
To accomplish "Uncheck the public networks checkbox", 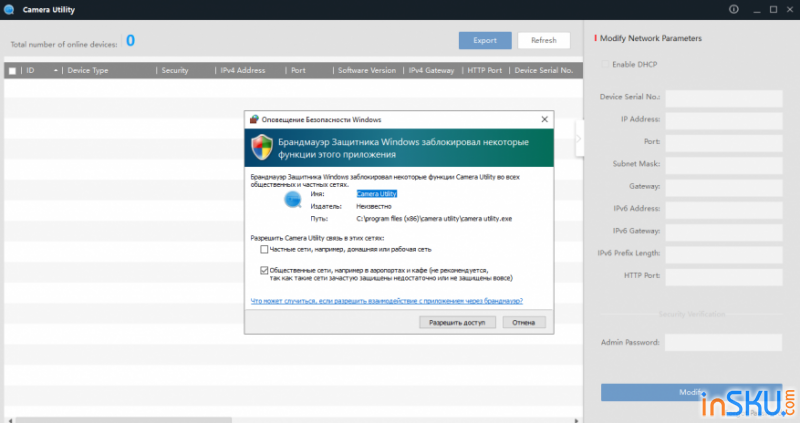I will click(264, 270).
